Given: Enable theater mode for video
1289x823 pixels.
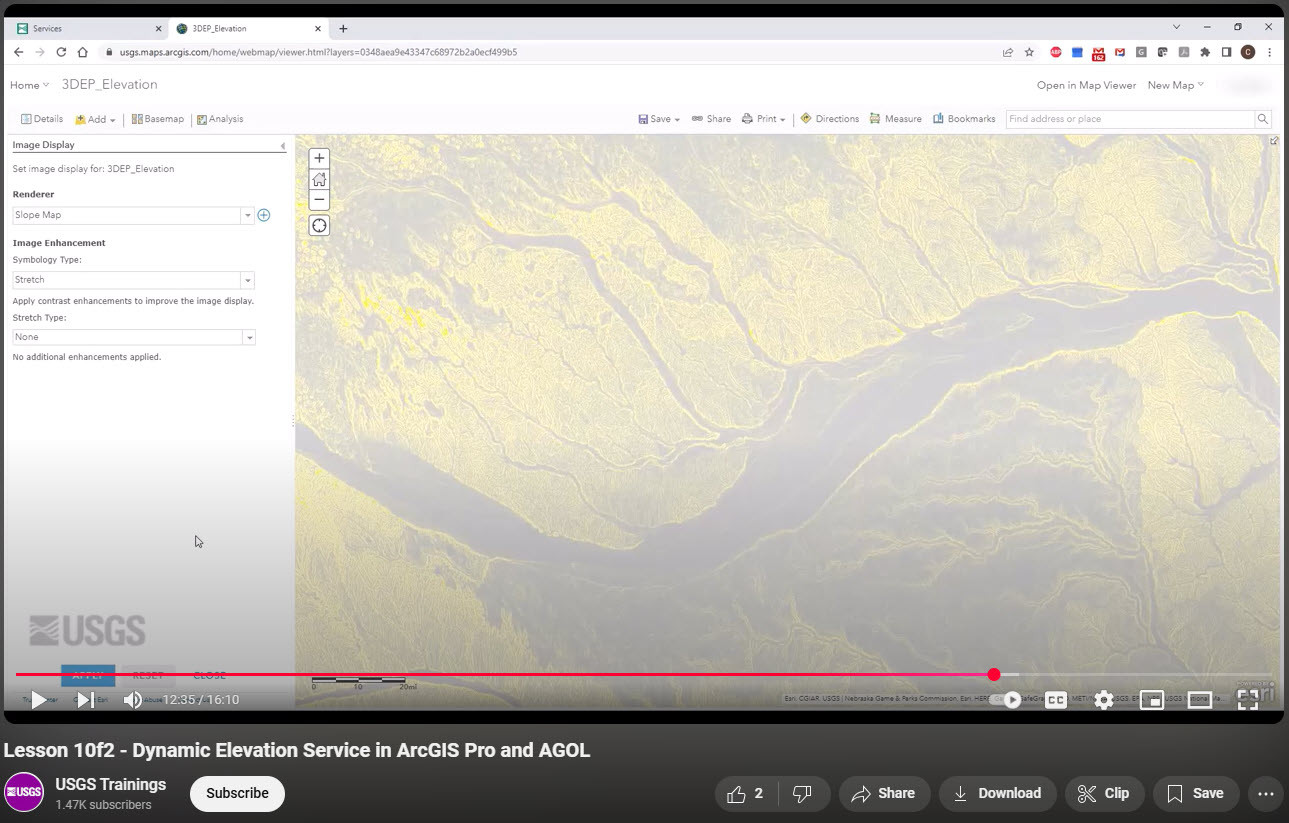Looking at the screenshot, I should [1200, 700].
